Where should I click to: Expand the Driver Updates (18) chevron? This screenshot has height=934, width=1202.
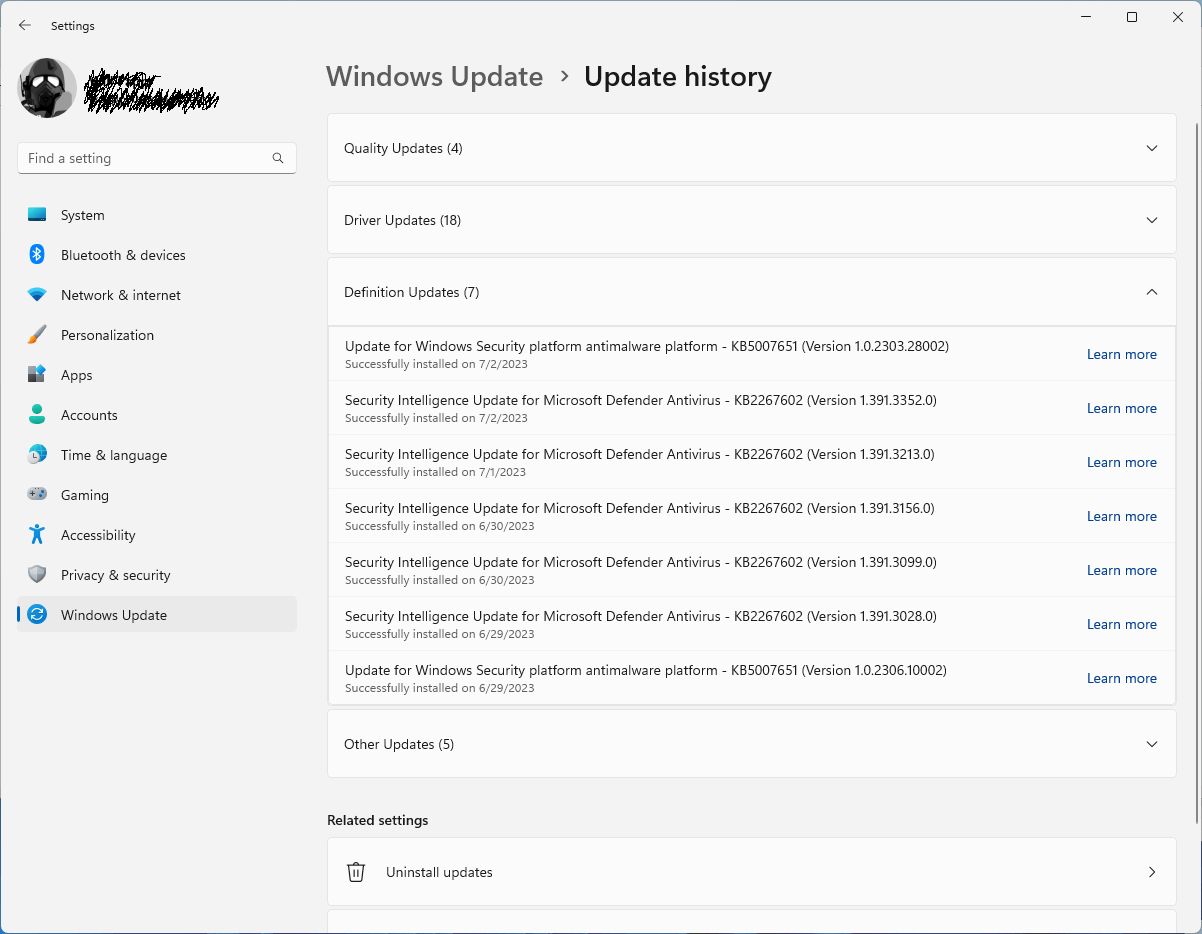pos(1152,220)
